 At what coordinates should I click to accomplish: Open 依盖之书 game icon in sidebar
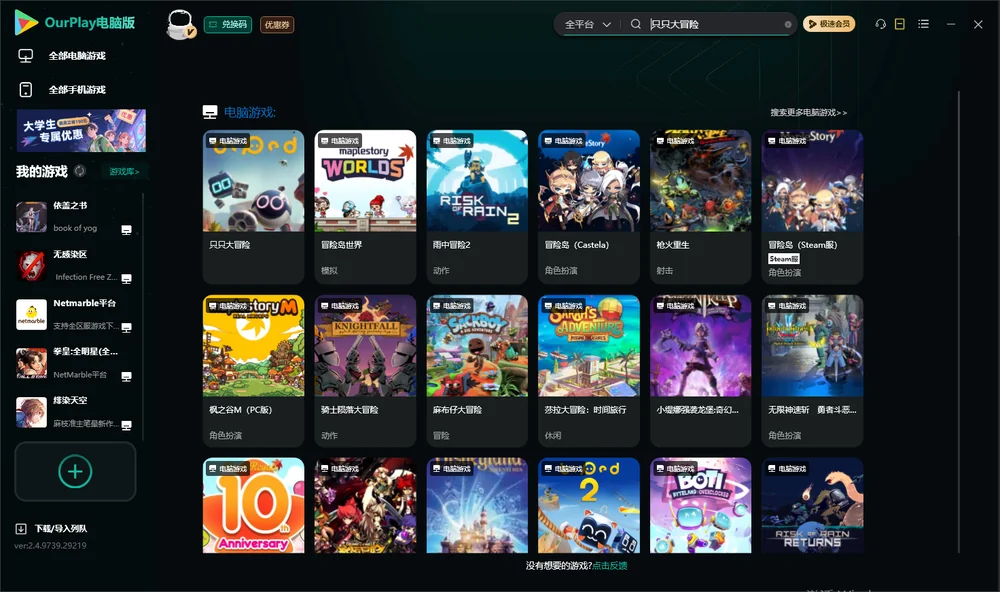pos(31,217)
